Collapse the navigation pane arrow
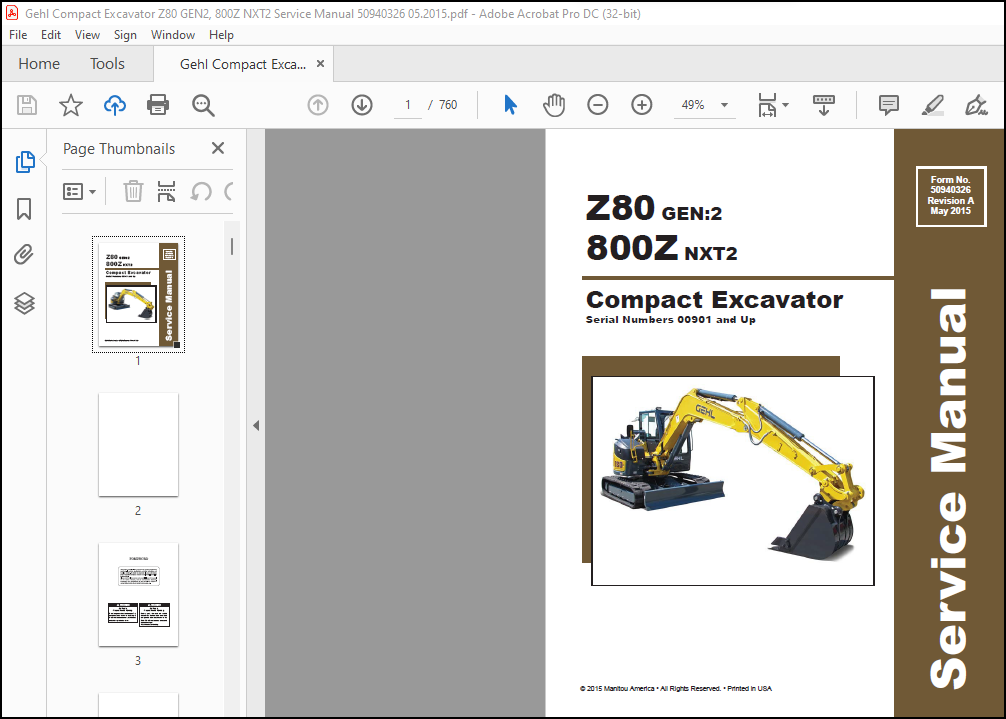 (x=256, y=425)
